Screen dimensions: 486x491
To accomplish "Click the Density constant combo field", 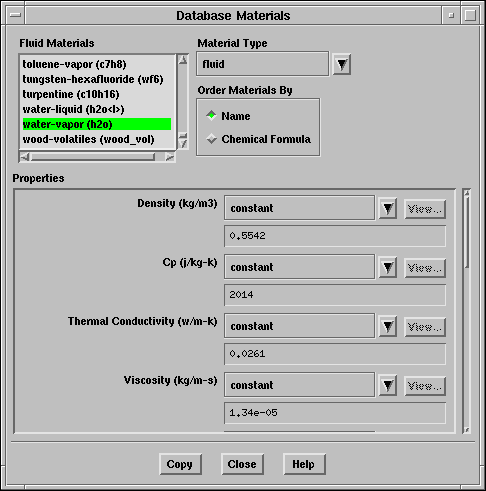I will pyautogui.click(x=299, y=208).
